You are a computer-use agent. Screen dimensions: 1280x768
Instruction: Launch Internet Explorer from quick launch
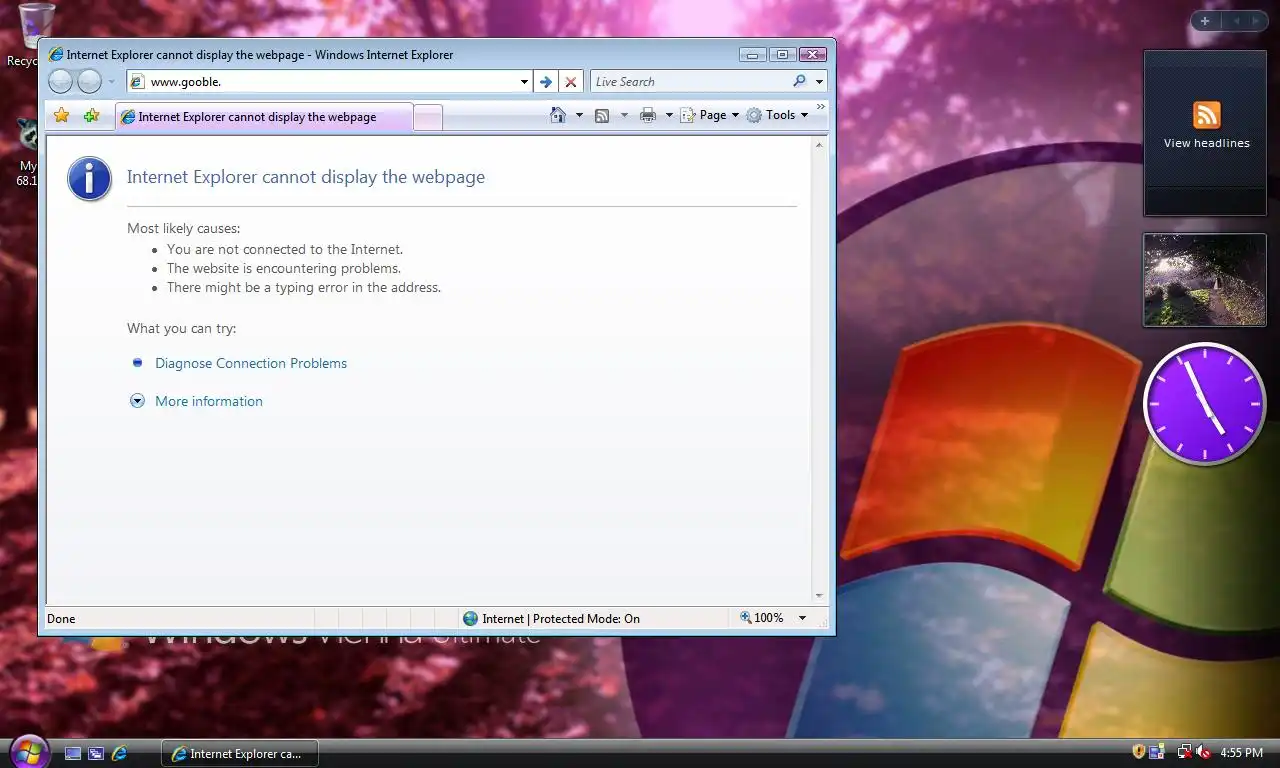tap(120, 753)
